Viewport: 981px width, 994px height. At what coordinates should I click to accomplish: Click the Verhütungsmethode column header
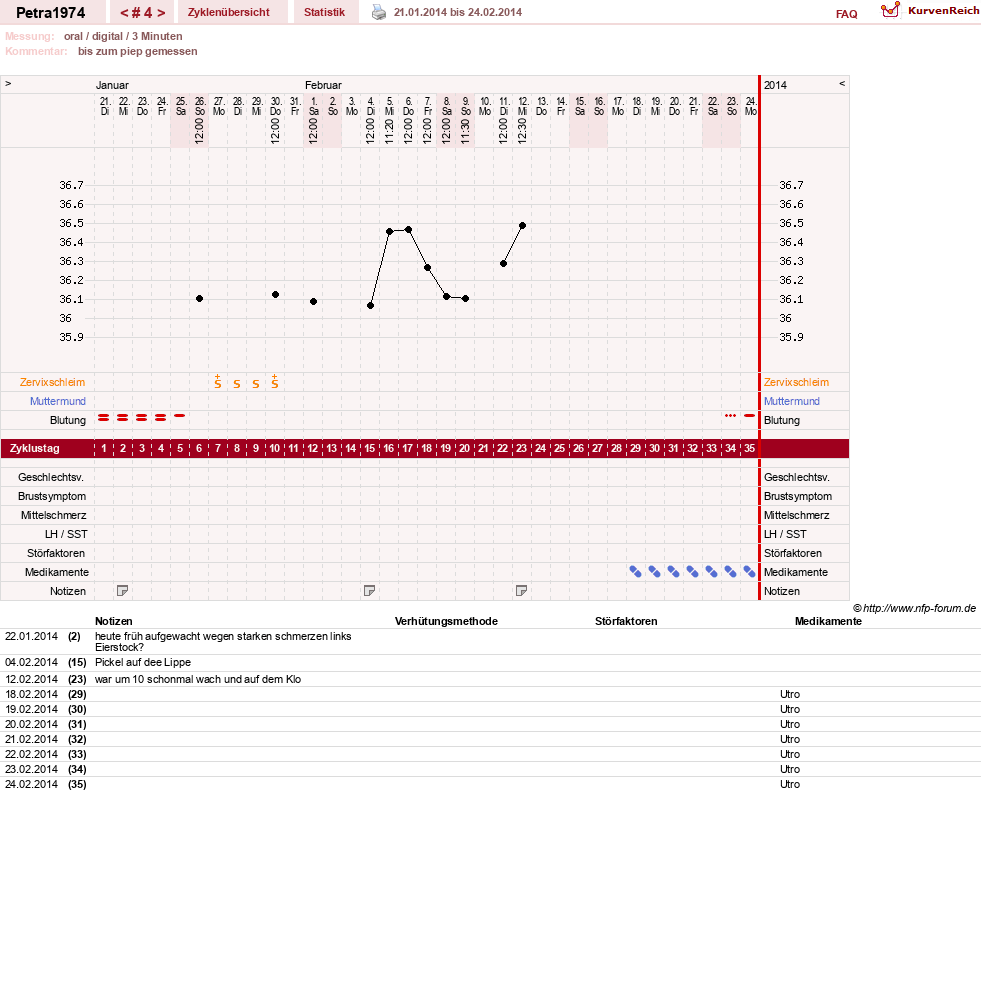click(x=446, y=621)
